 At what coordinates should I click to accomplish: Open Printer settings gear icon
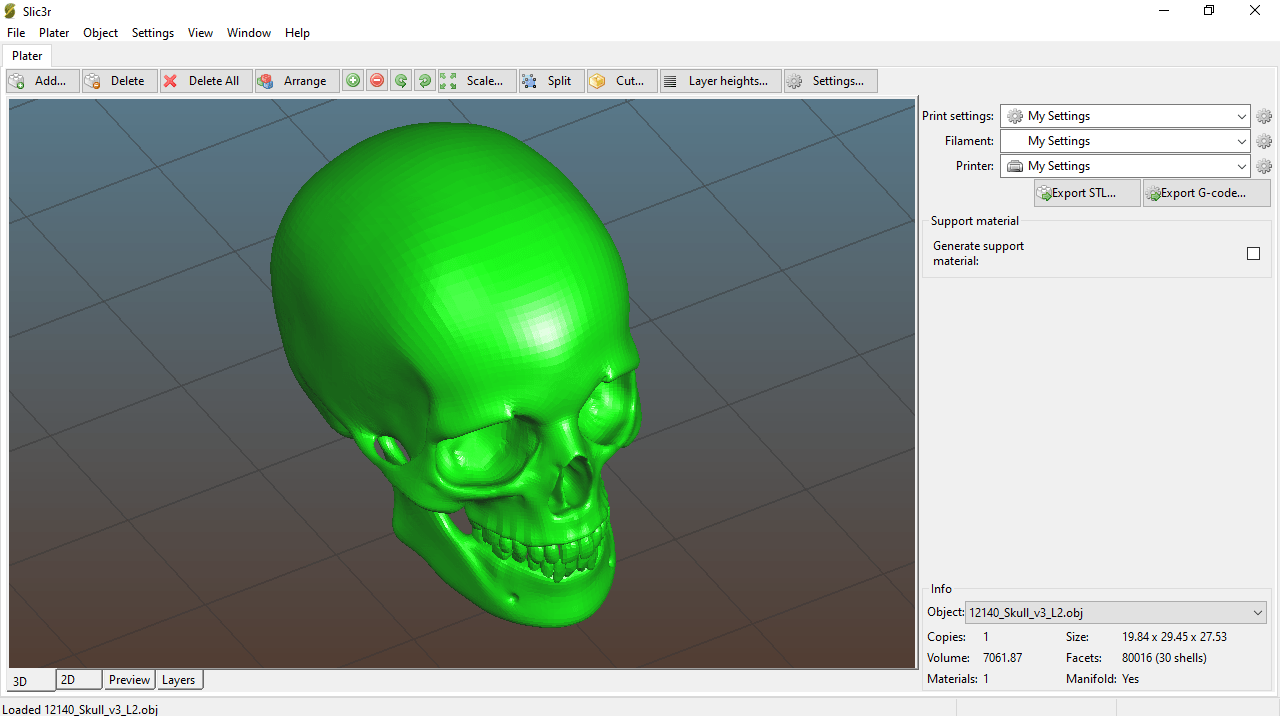click(x=1264, y=166)
